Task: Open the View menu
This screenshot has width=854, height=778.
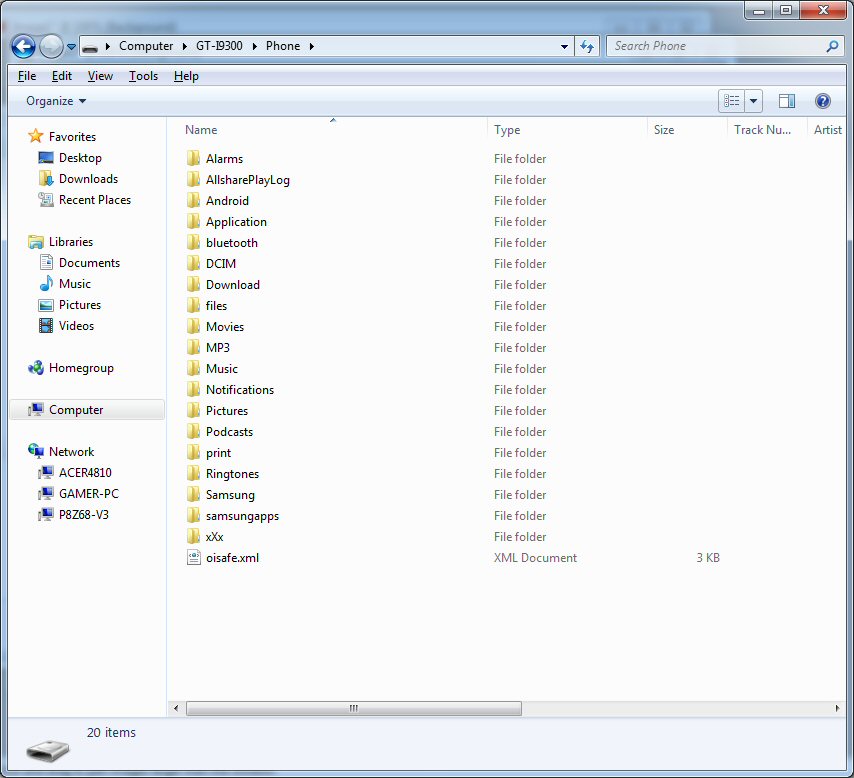Action: (x=100, y=76)
